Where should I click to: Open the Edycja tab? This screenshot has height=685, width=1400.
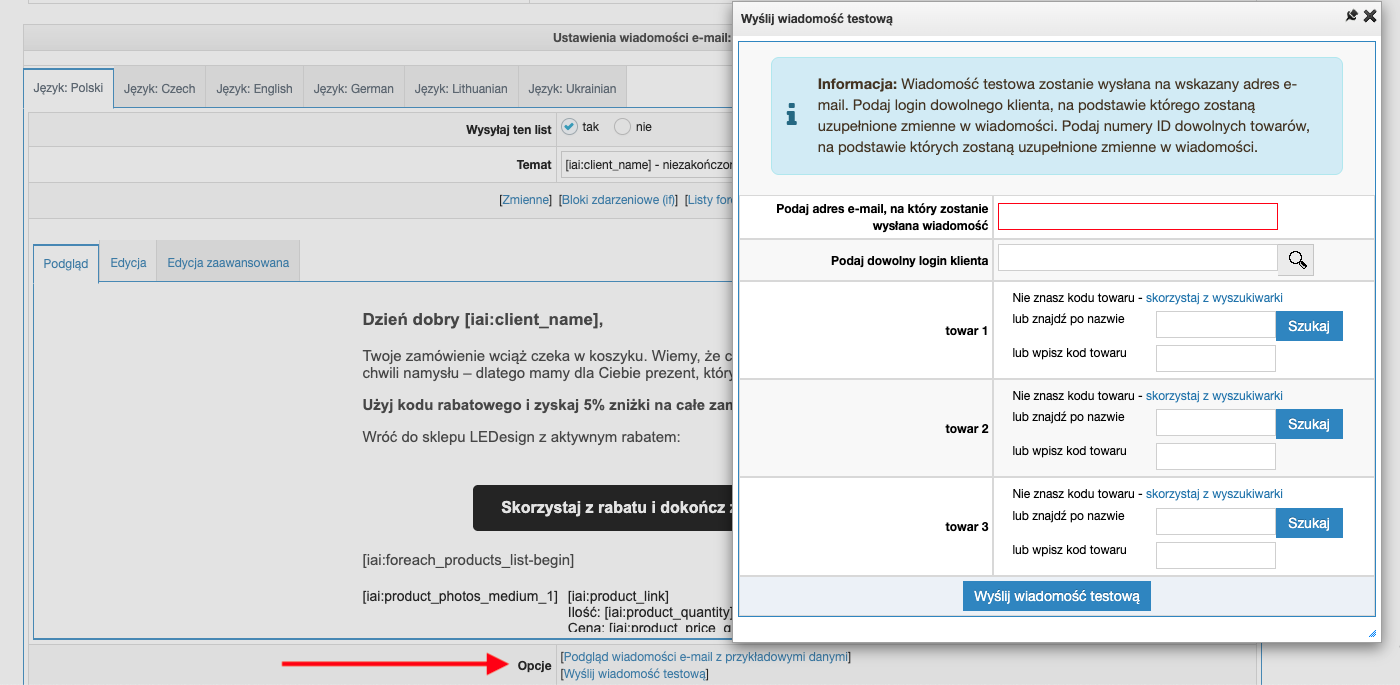(x=128, y=263)
